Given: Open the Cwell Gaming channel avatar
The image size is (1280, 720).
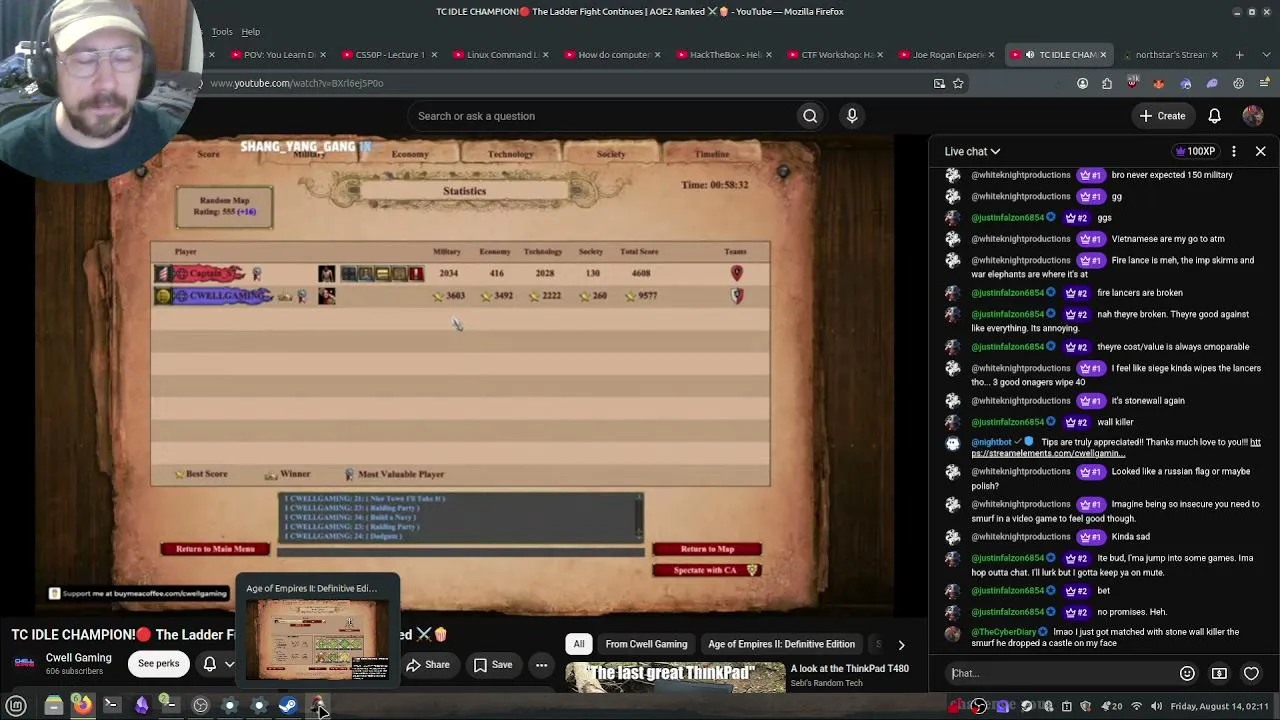Looking at the screenshot, I should [24, 664].
